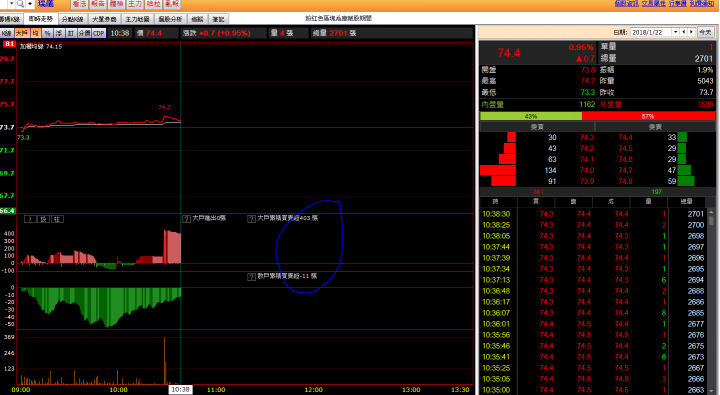720x395 pixels.
Task: Toggle the 分價 price distribution button
Action: coord(84,33)
